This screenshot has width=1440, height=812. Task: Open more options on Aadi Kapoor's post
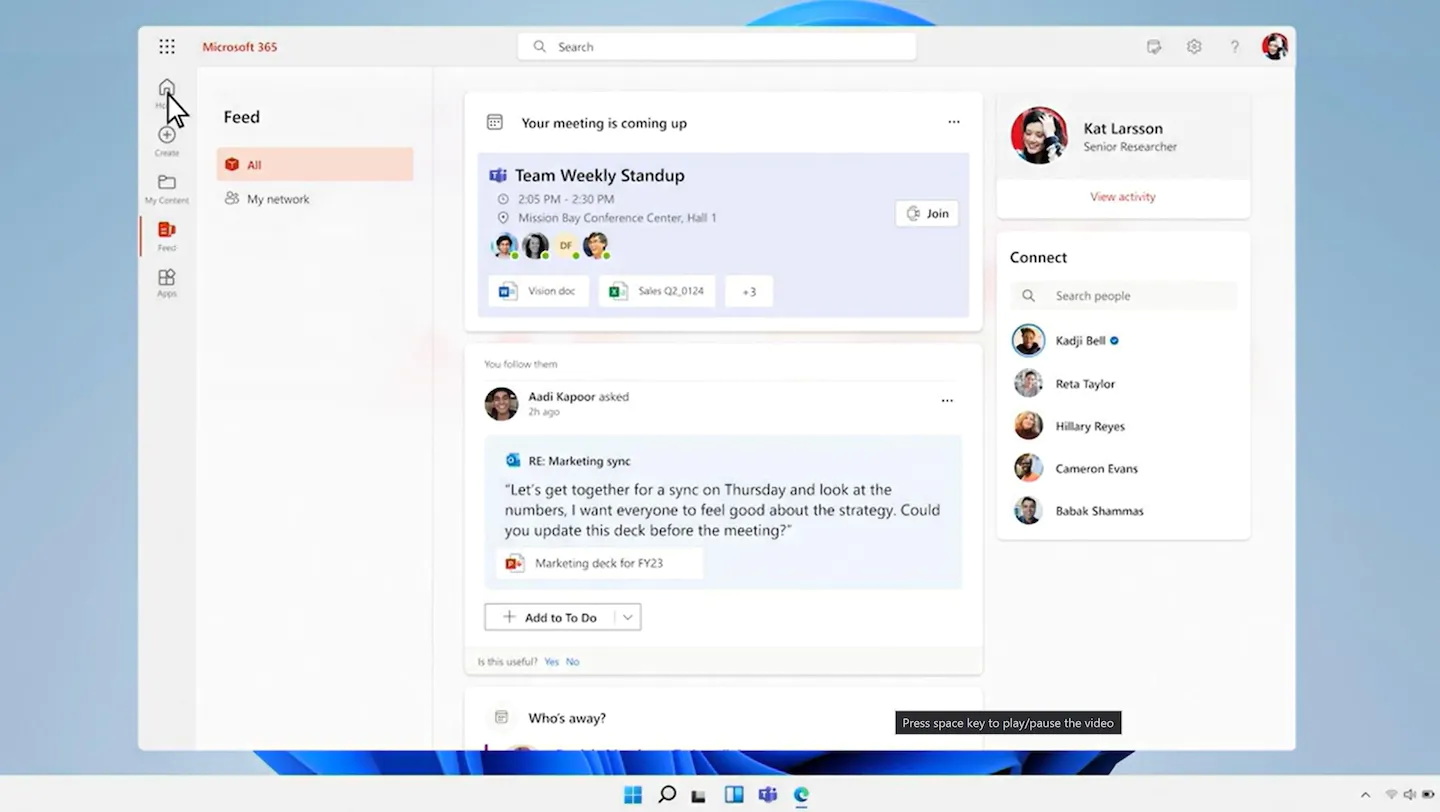click(x=946, y=399)
